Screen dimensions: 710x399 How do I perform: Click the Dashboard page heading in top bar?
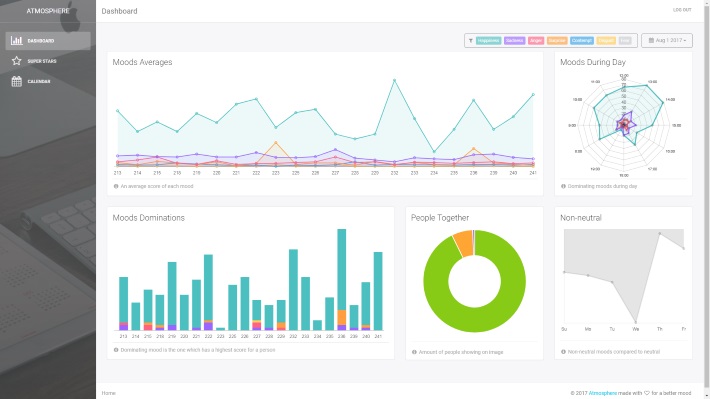[120, 11]
